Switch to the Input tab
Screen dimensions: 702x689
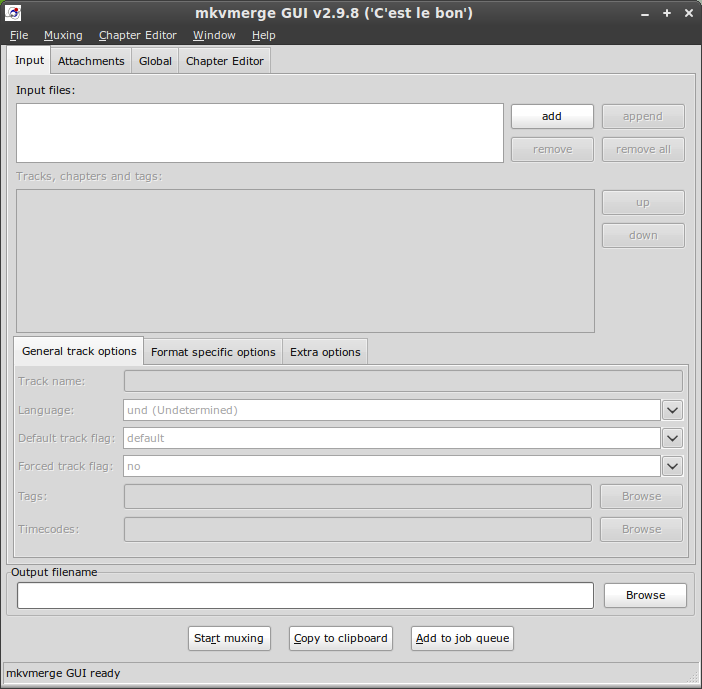pos(30,60)
